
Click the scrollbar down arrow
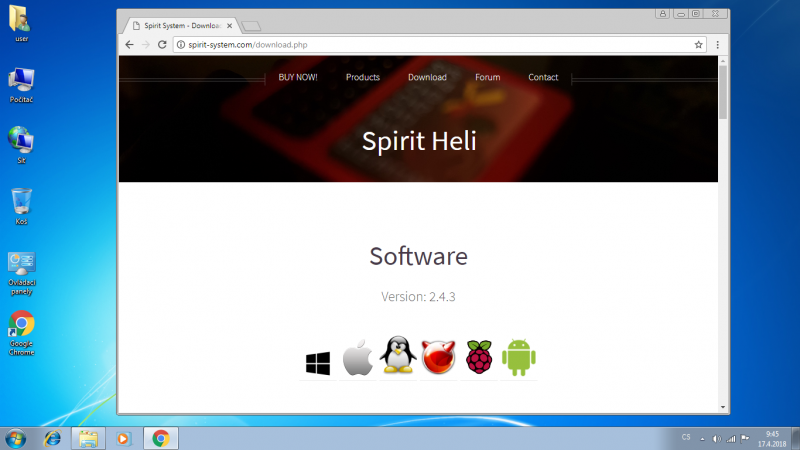tap(723, 407)
